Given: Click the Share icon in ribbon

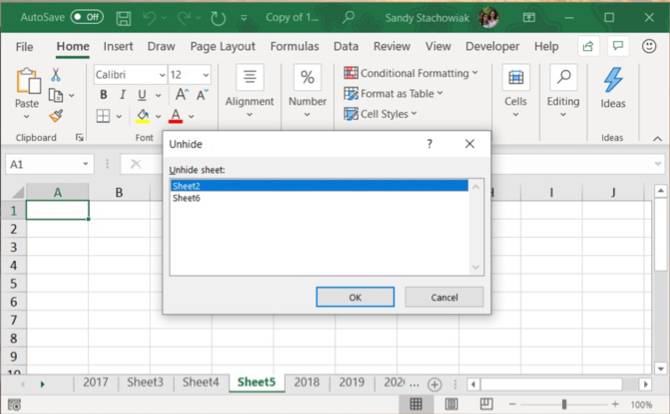Looking at the screenshot, I should [x=588, y=46].
